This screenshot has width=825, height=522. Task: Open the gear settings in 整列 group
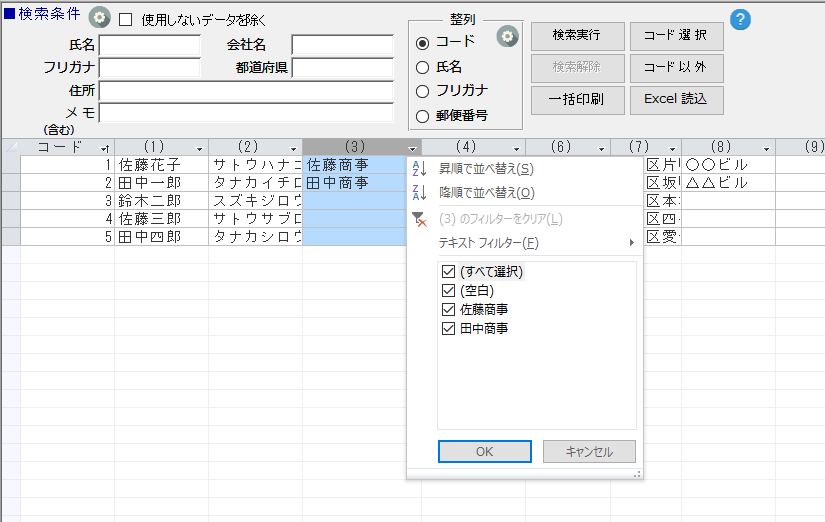point(508,37)
